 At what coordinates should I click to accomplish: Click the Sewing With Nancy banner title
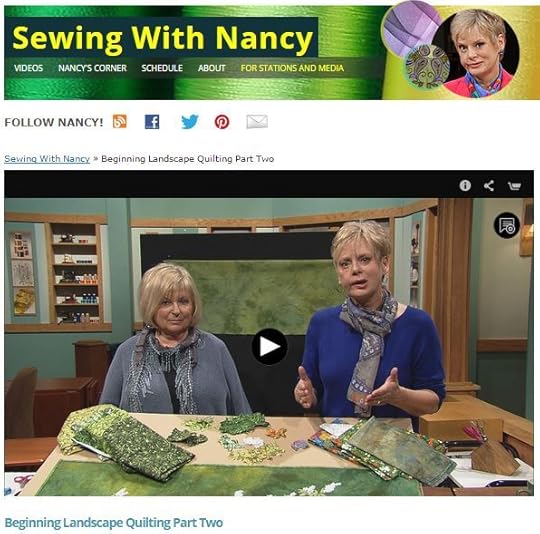pyautogui.click(x=162, y=38)
